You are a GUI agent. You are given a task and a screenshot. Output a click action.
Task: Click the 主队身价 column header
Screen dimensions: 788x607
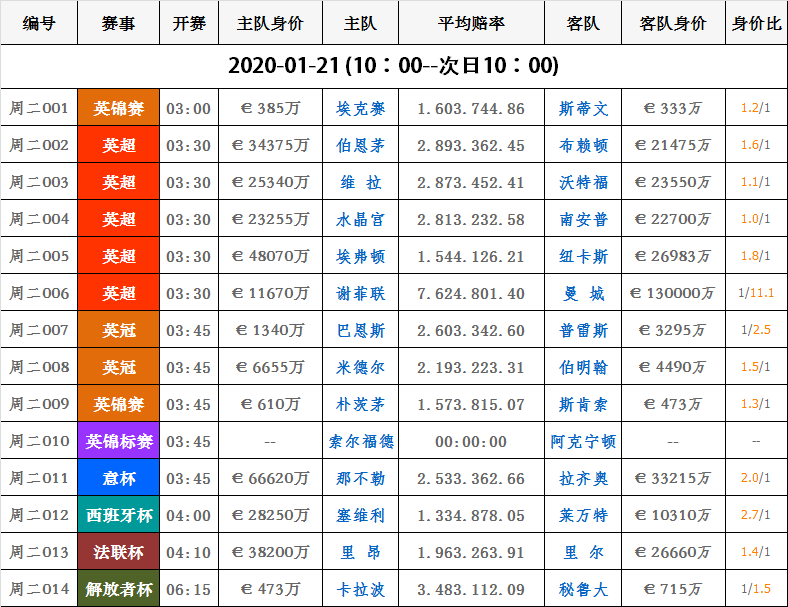[270, 23]
